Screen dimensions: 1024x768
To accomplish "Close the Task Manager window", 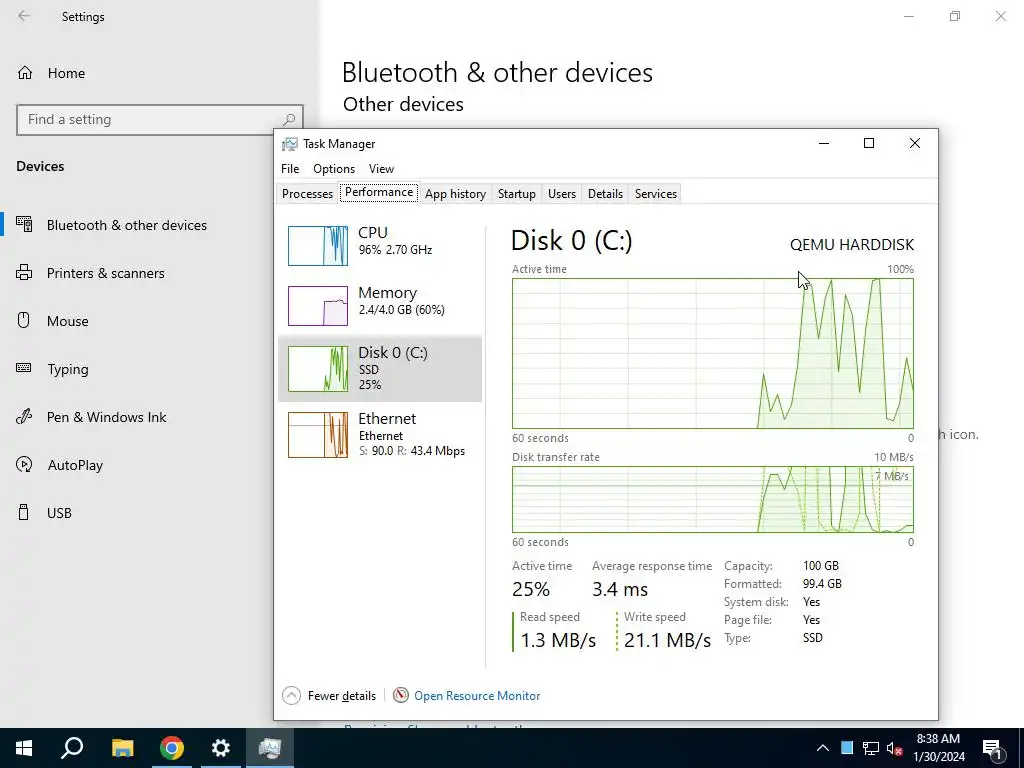I will pos(915,143).
